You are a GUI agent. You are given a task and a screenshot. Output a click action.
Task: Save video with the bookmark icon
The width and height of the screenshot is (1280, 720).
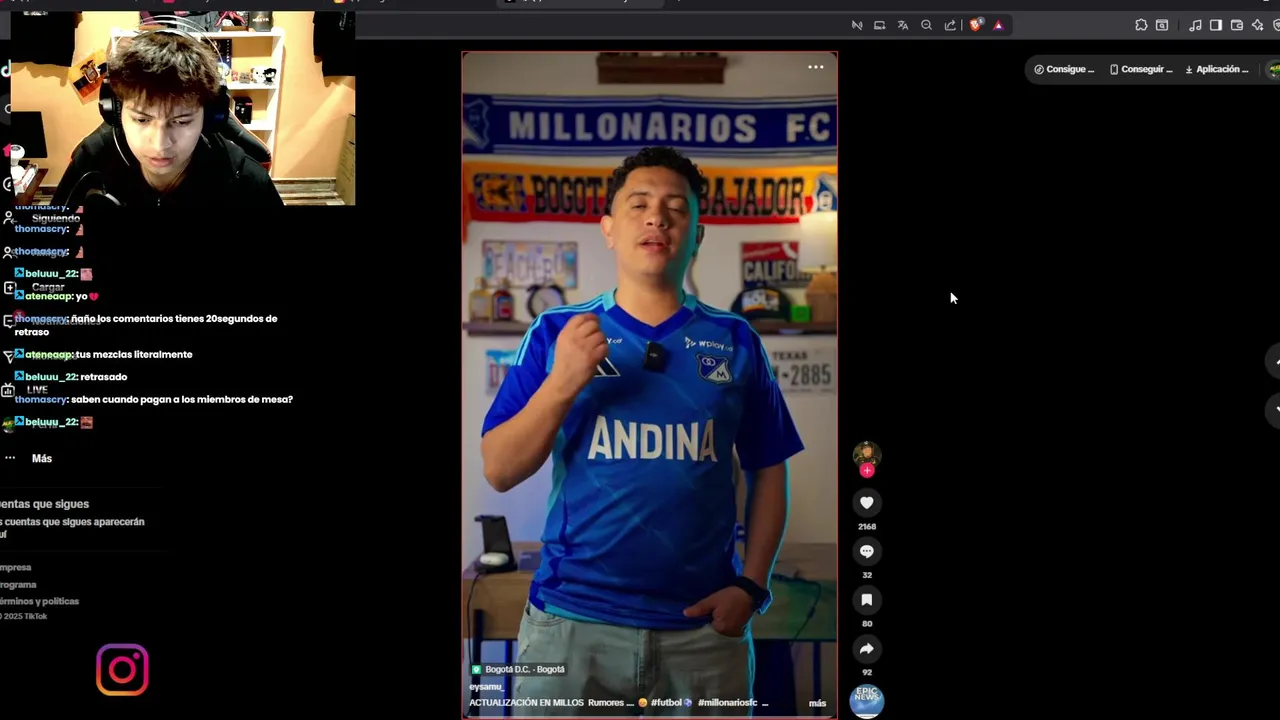tap(867, 600)
